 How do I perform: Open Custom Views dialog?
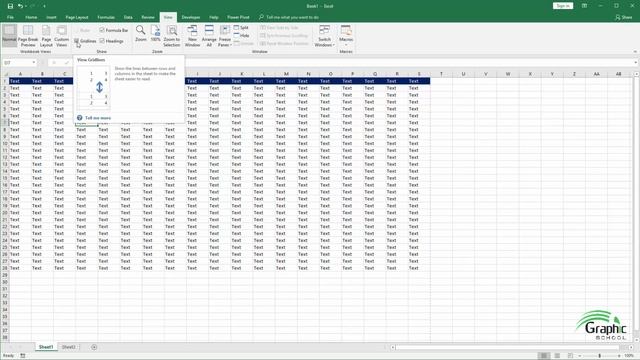[62, 36]
